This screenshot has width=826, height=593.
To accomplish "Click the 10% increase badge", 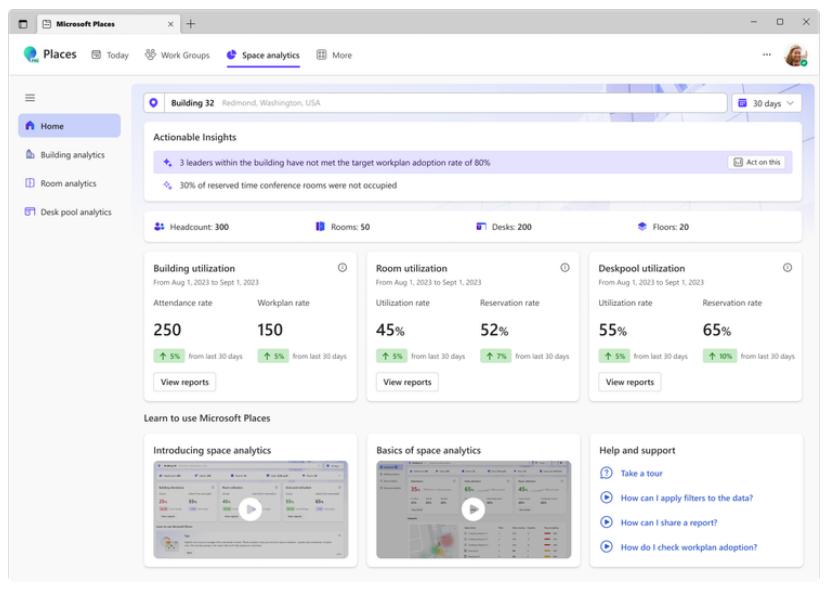I will pyautogui.click(x=720, y=356).
